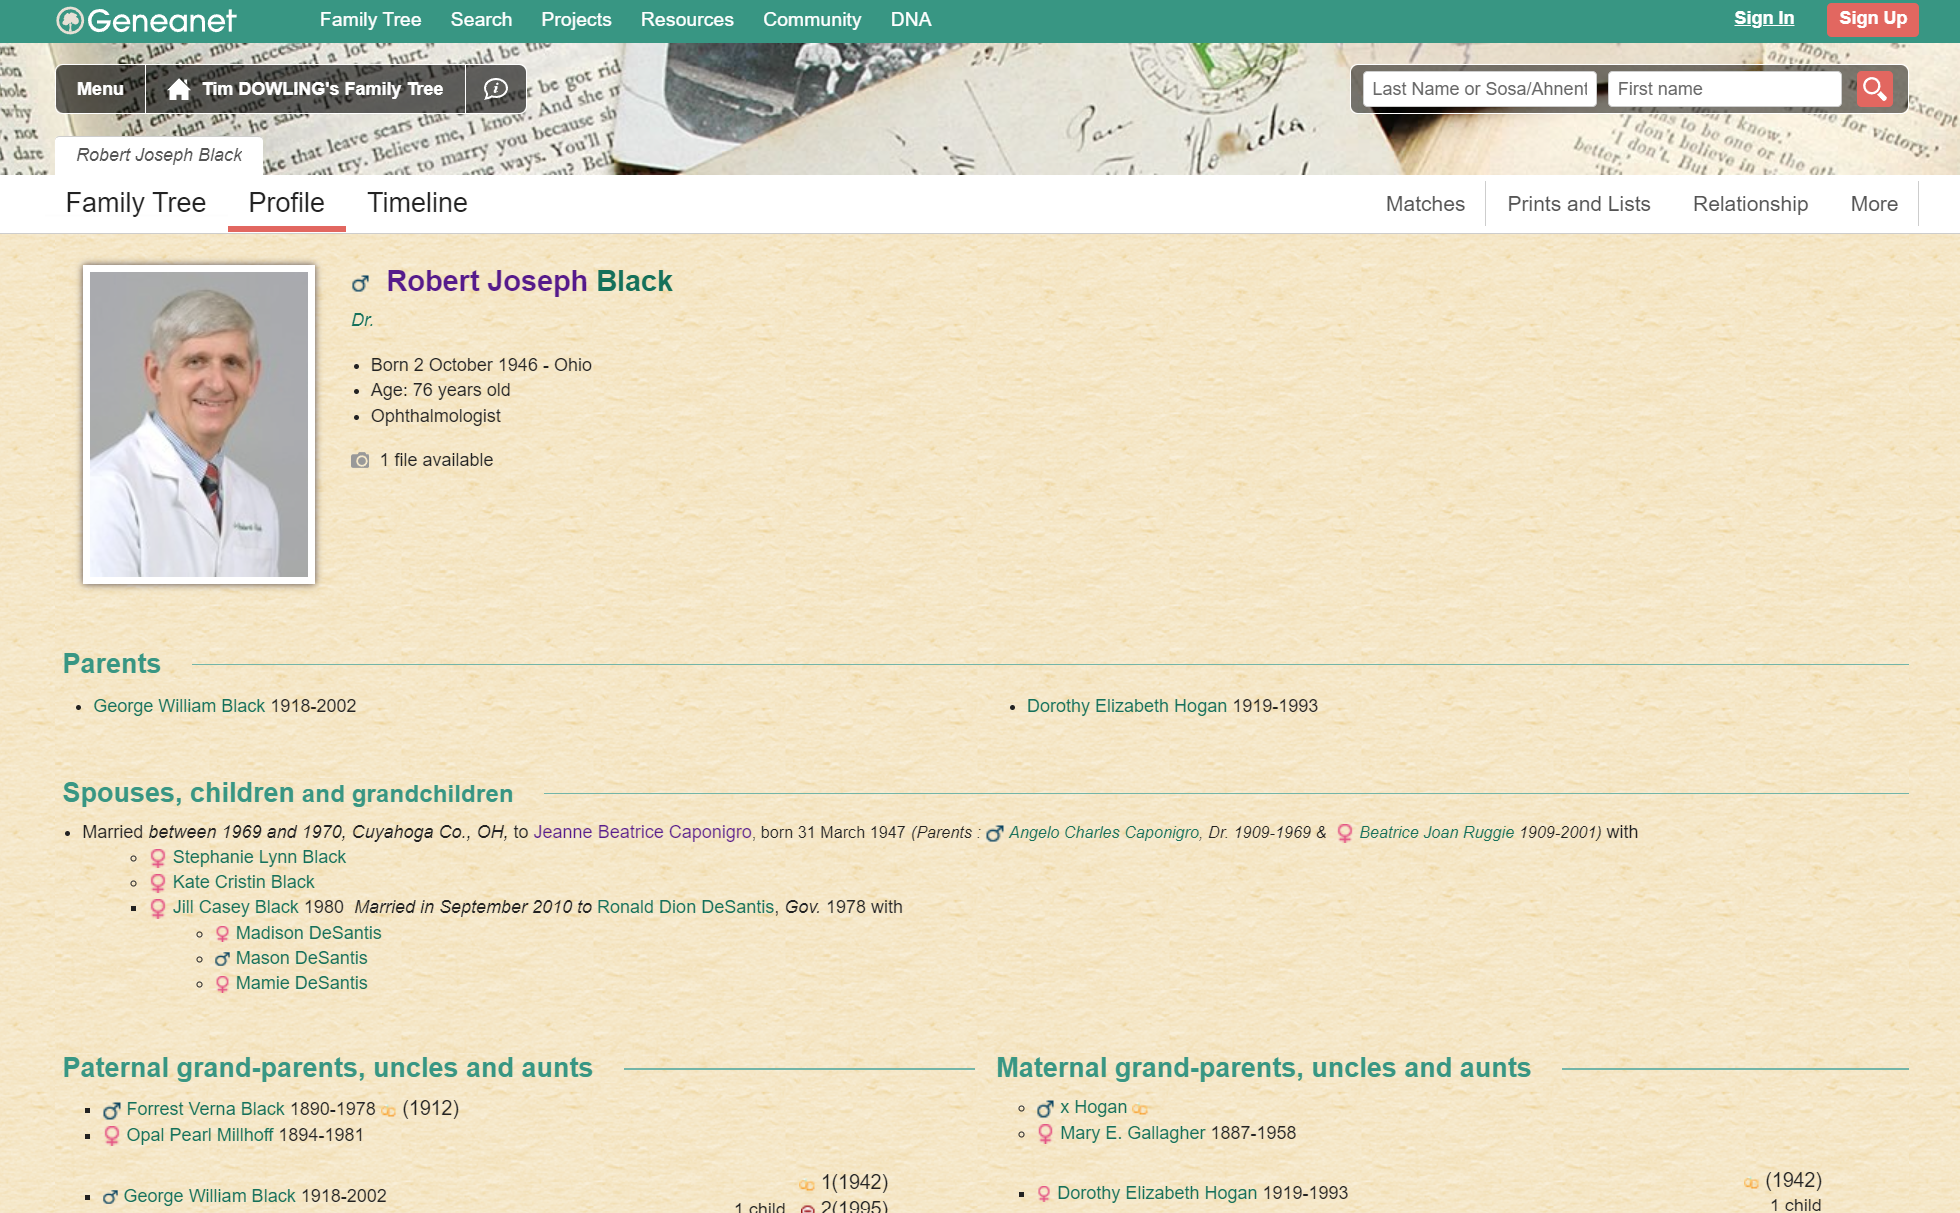1960x1213 pixels.
Task: Open Kate Cristin Black's profile
Action: [x=243, y=882]
